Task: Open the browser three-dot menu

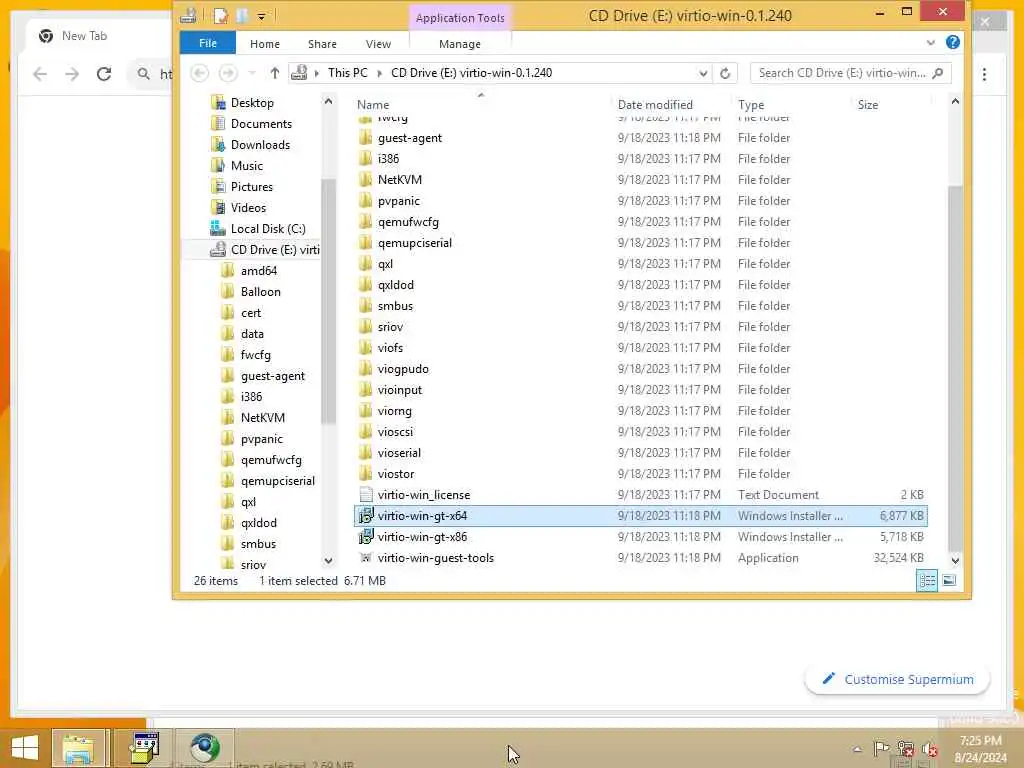Action: click(984, 74)
